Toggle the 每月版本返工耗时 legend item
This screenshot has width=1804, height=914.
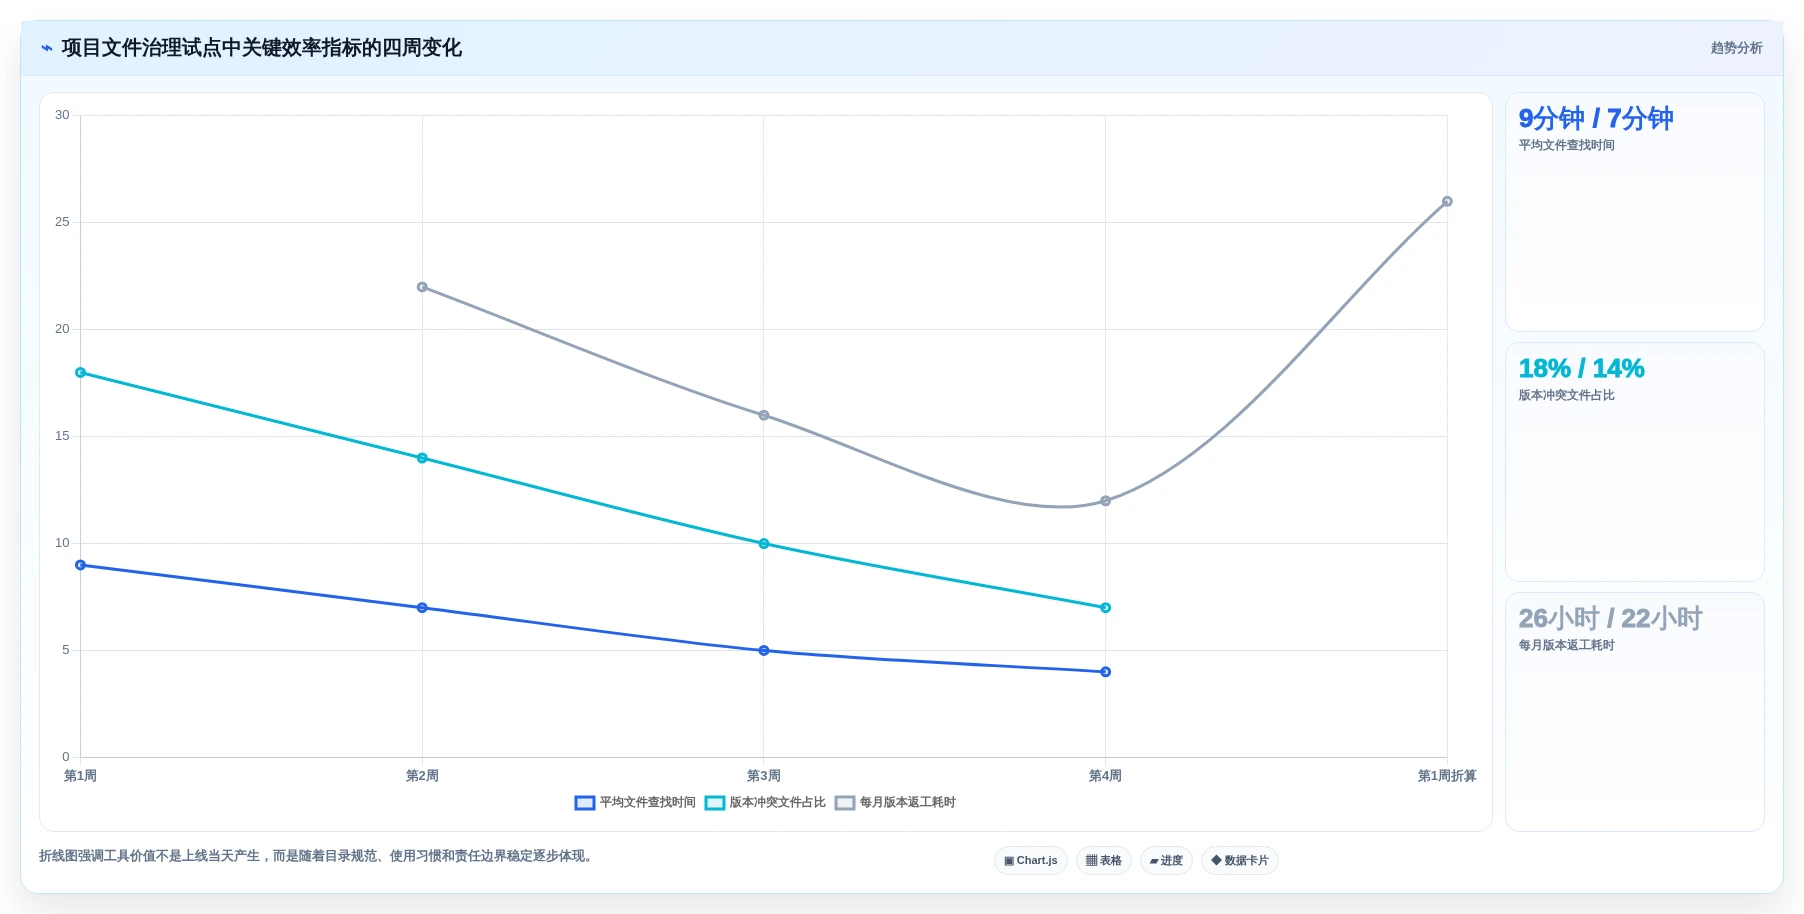point(895,802)
